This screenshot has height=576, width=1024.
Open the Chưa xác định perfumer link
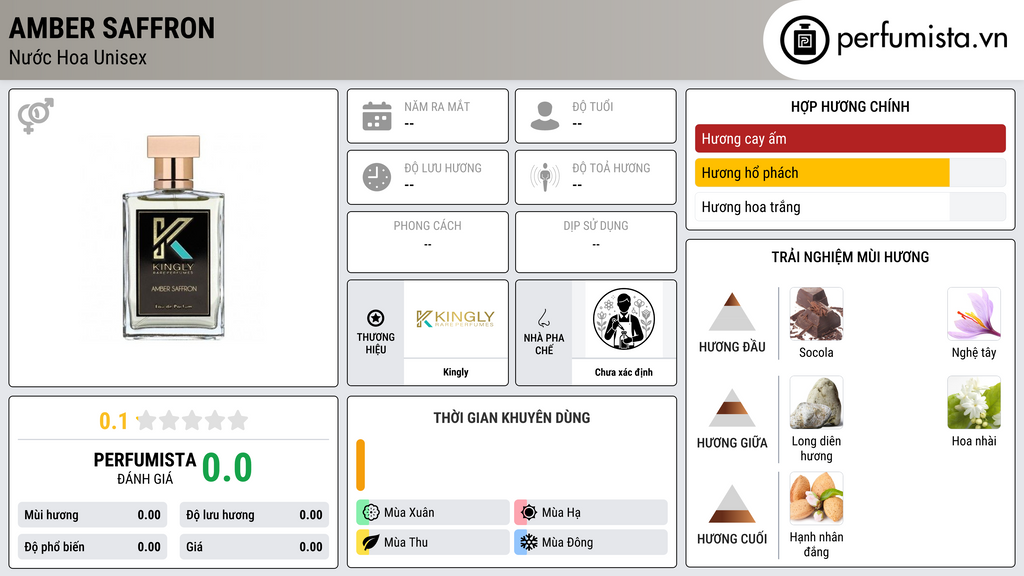[624, 372]
